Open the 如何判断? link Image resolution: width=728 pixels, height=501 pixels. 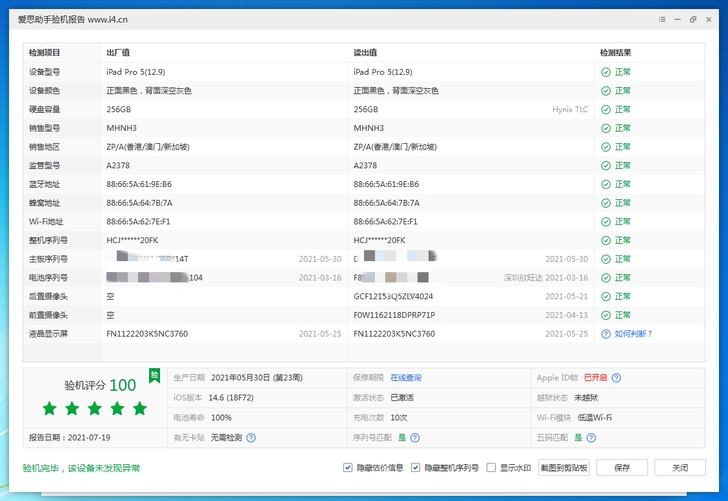click(634, 334)
